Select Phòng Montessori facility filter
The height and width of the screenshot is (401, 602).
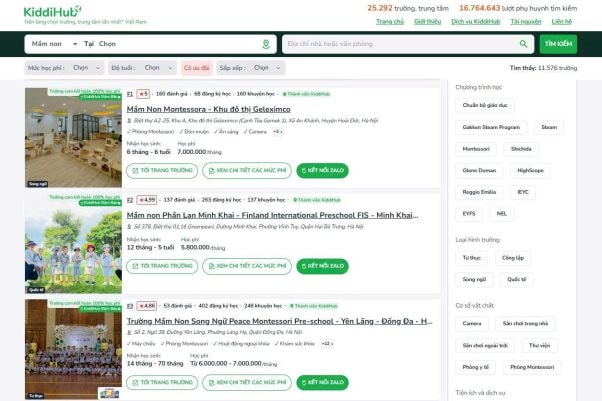click(532, 367)
